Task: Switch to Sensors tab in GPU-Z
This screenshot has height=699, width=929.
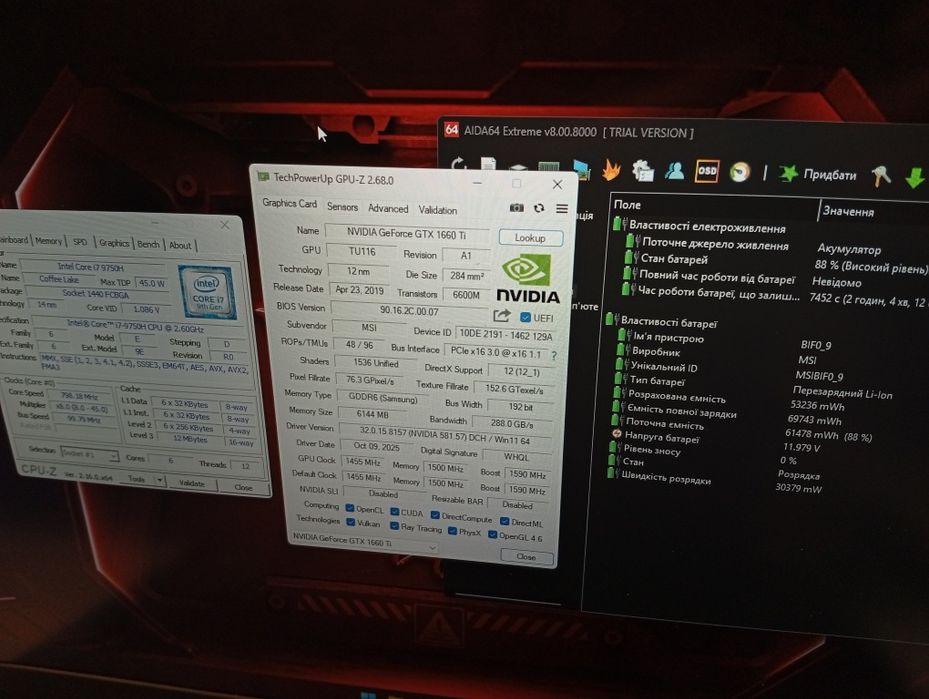Action: pos(342,207)
